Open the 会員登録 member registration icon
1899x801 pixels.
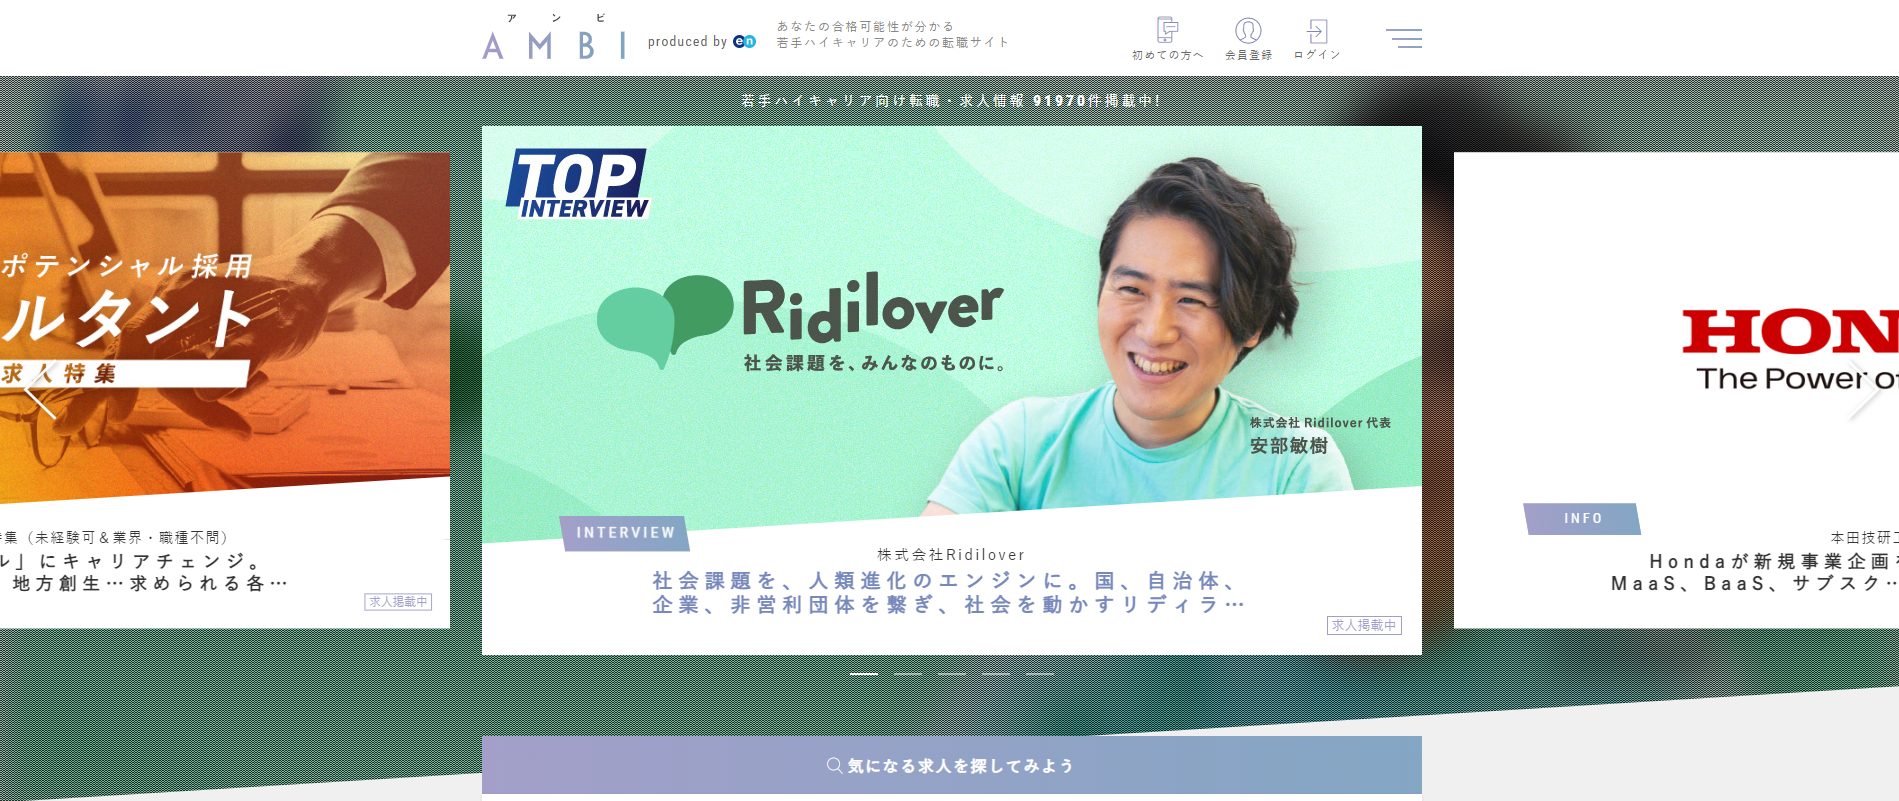pos(1248,40)
